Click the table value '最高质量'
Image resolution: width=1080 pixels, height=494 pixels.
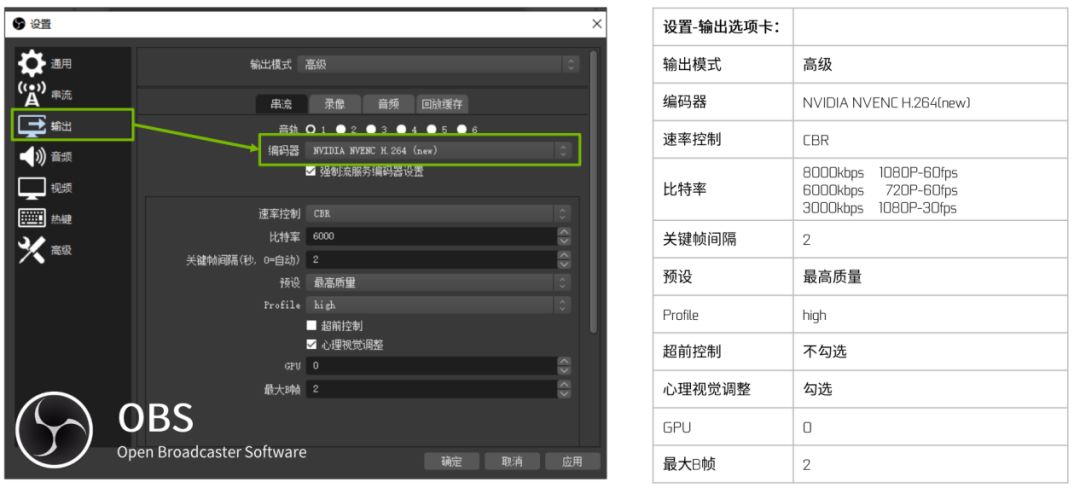pos(832,277)
